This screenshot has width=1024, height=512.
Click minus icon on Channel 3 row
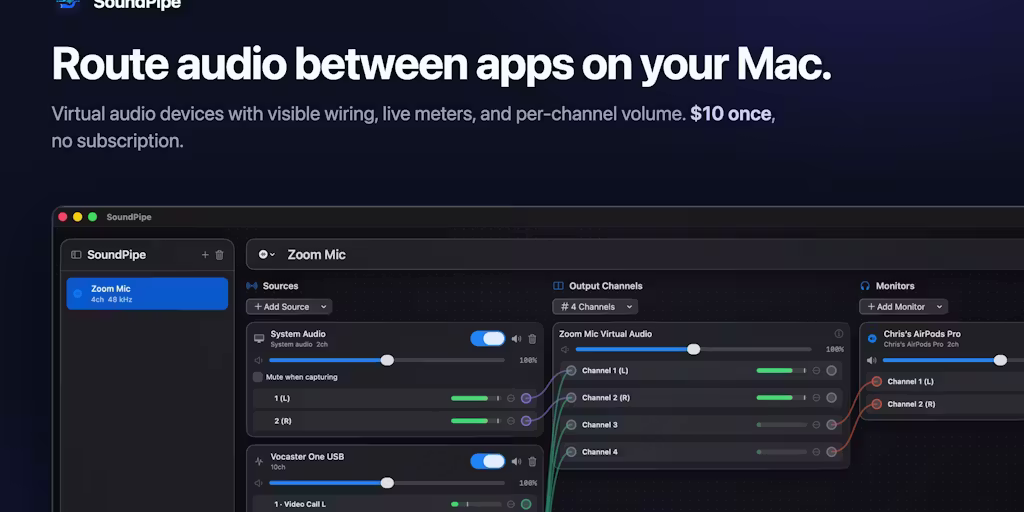click(x=816, y=424)
